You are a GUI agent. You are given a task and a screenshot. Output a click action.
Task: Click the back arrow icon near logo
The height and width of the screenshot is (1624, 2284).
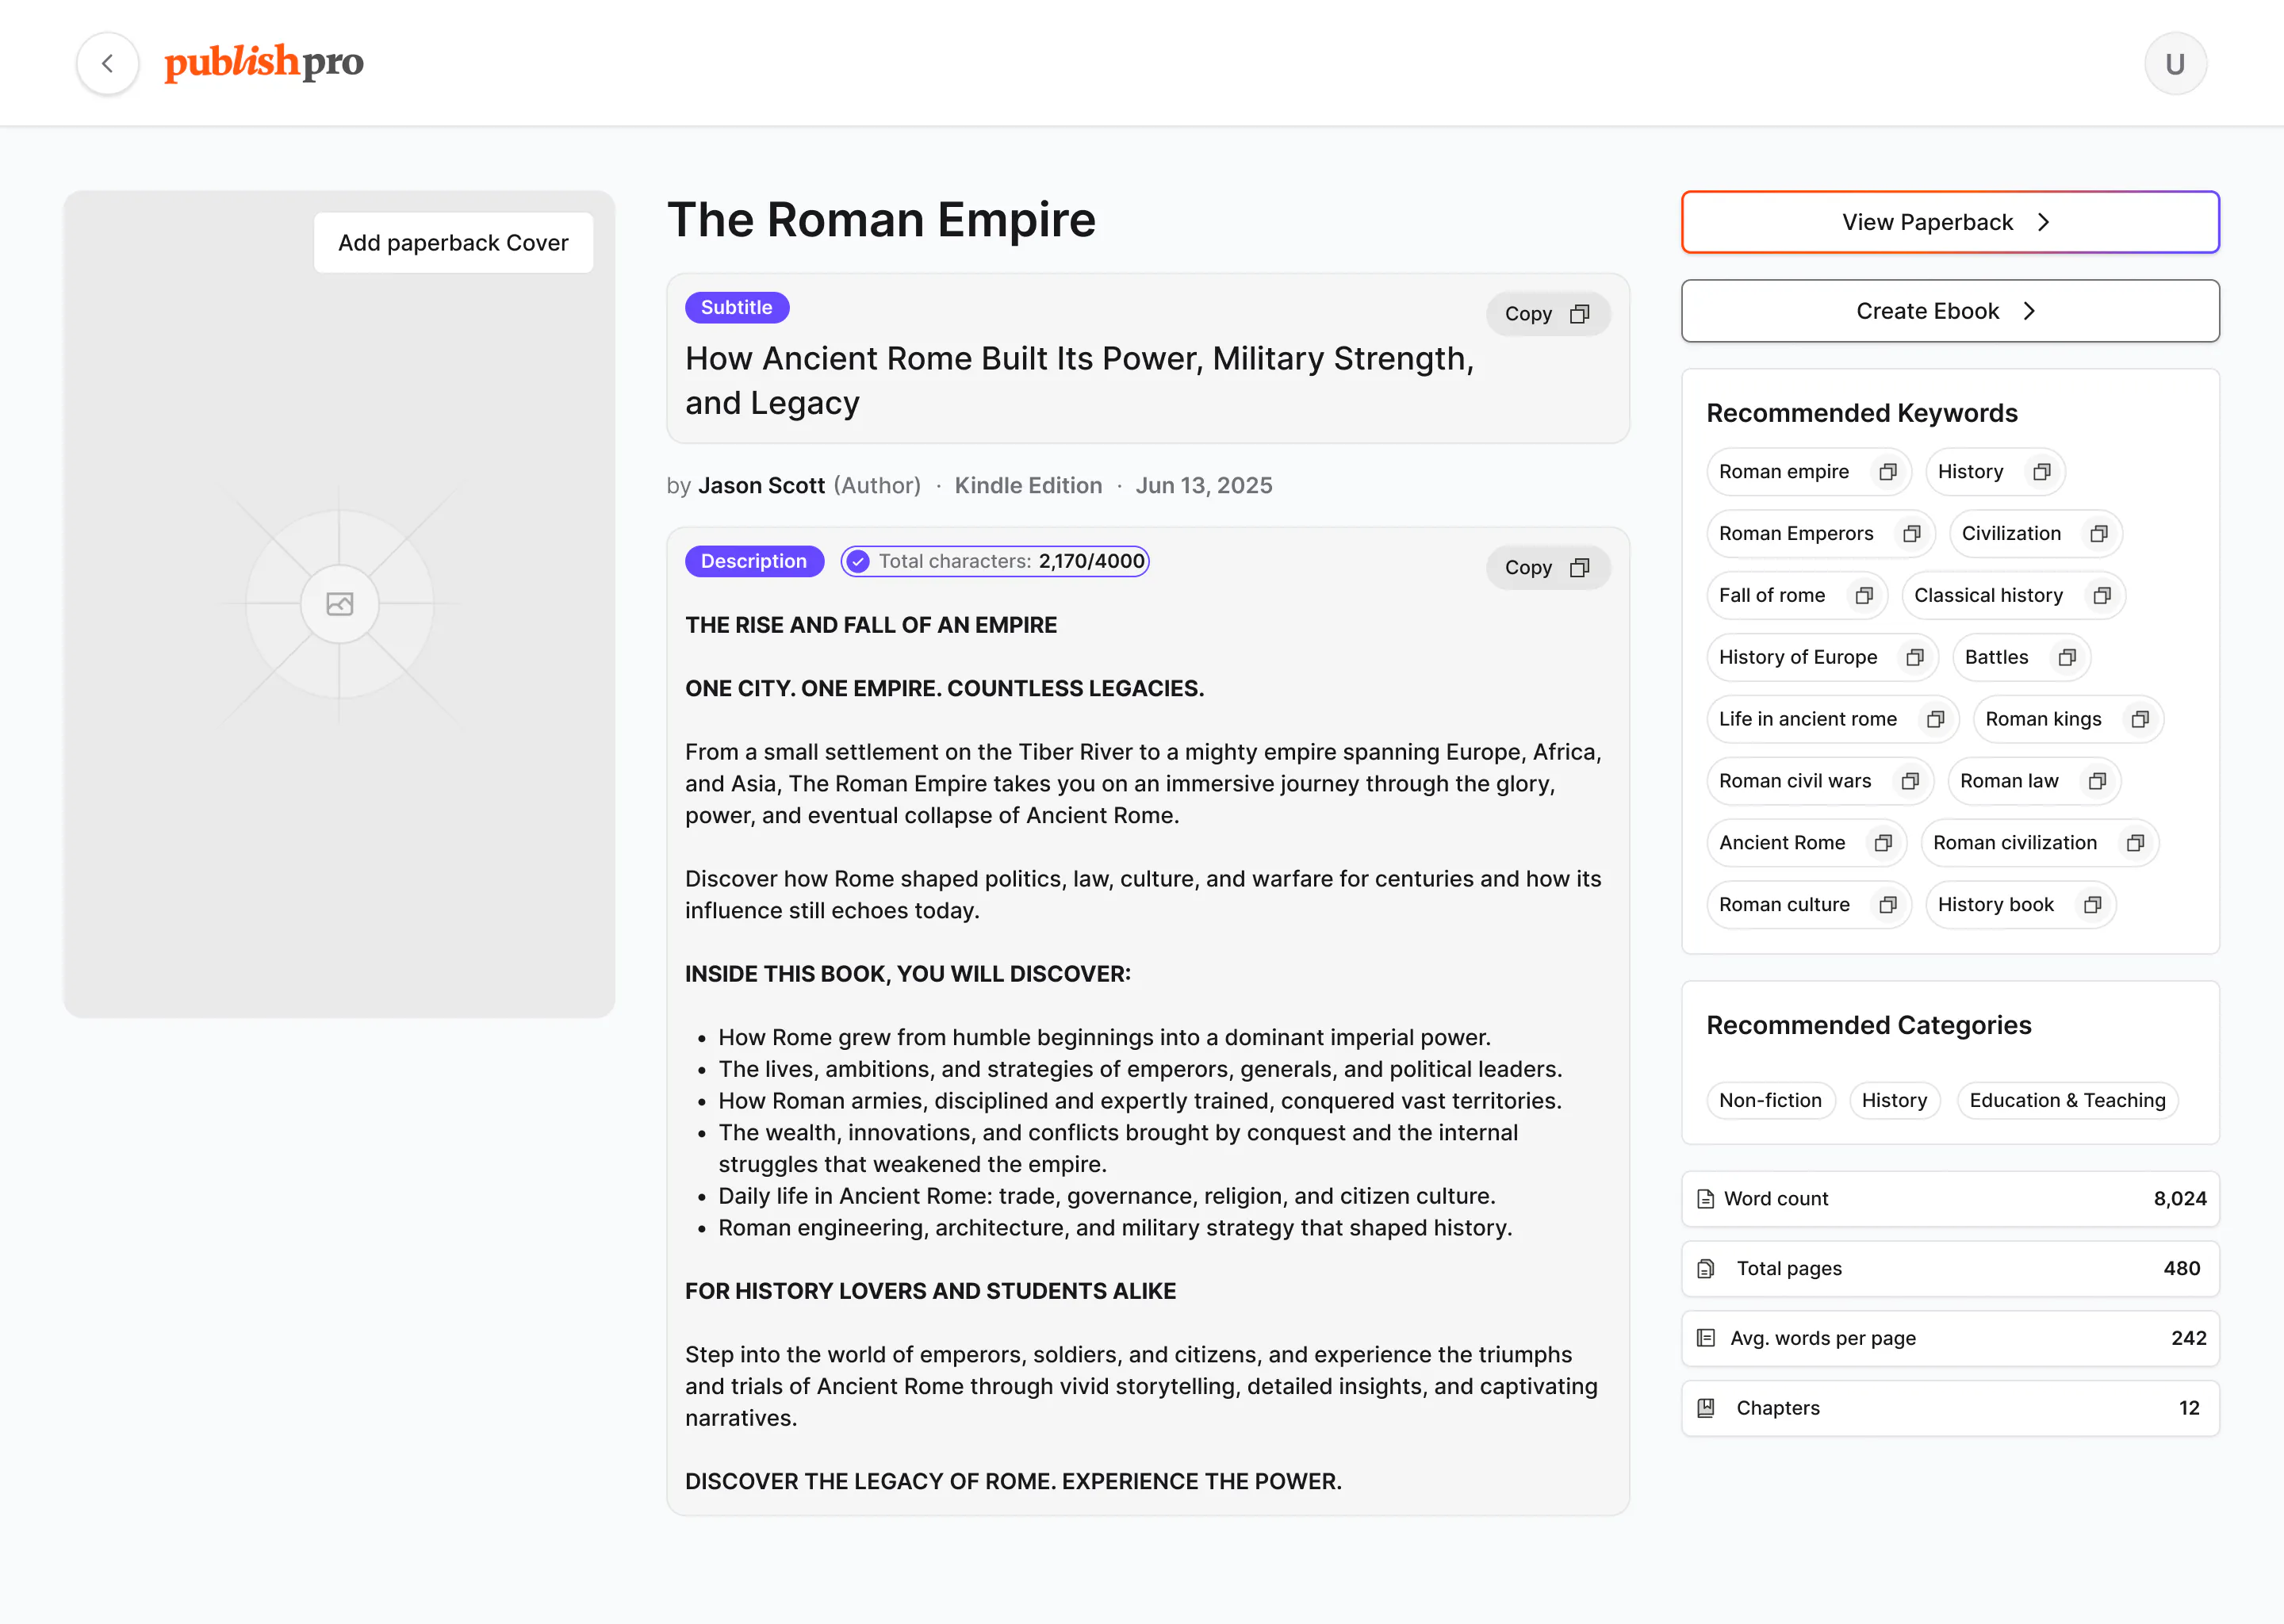tap(107, 63)
